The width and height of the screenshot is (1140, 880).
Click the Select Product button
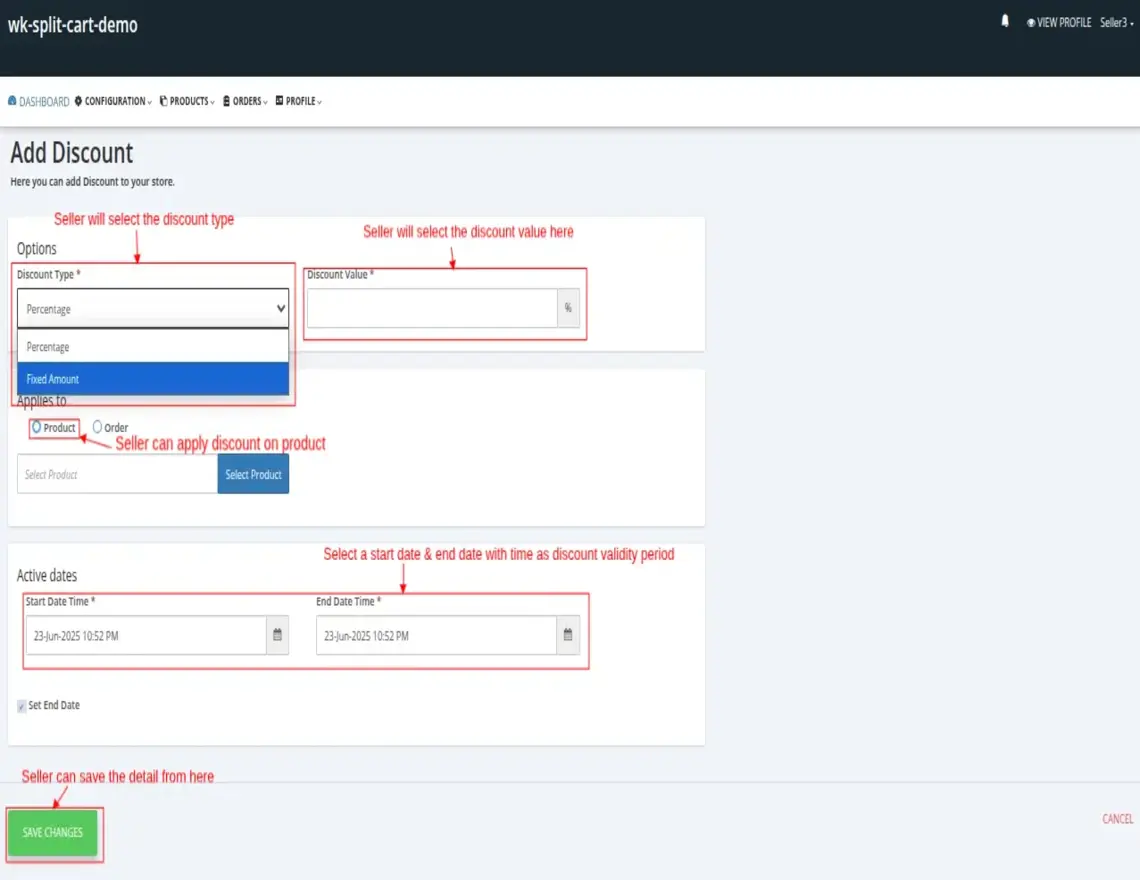coord(253,474)
